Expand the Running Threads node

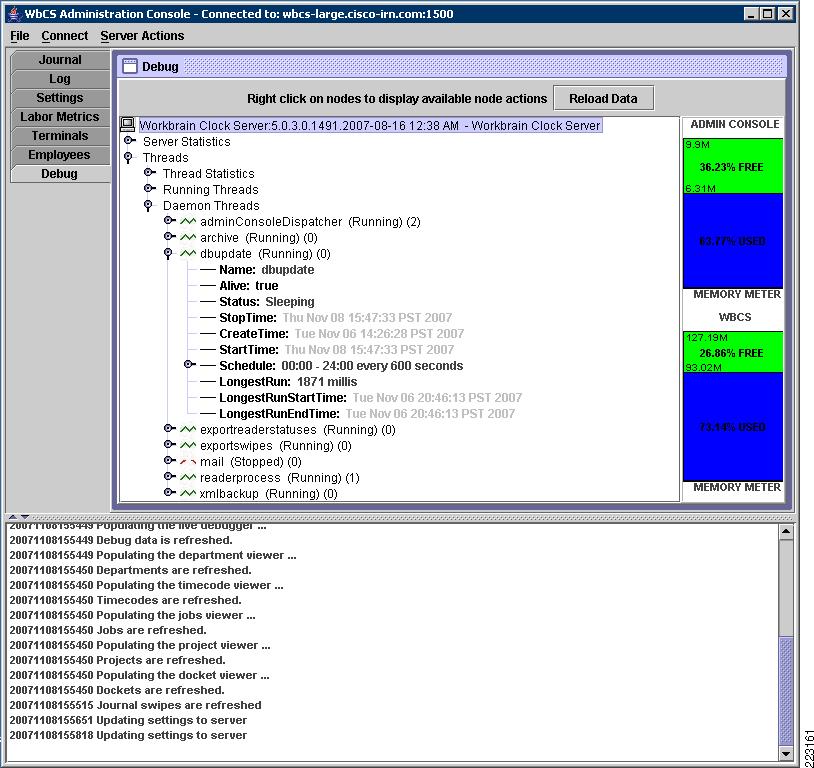point(150,188)
